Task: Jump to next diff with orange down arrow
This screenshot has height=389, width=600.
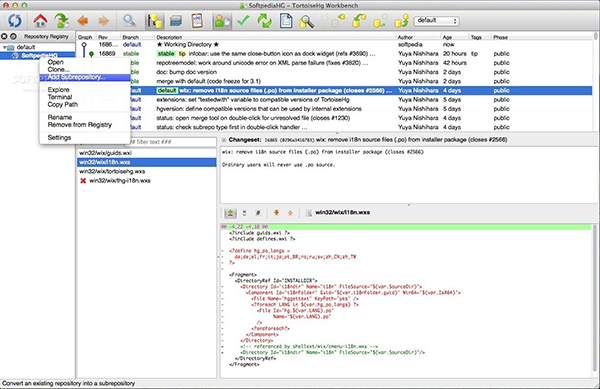Action: pos(276,213)
